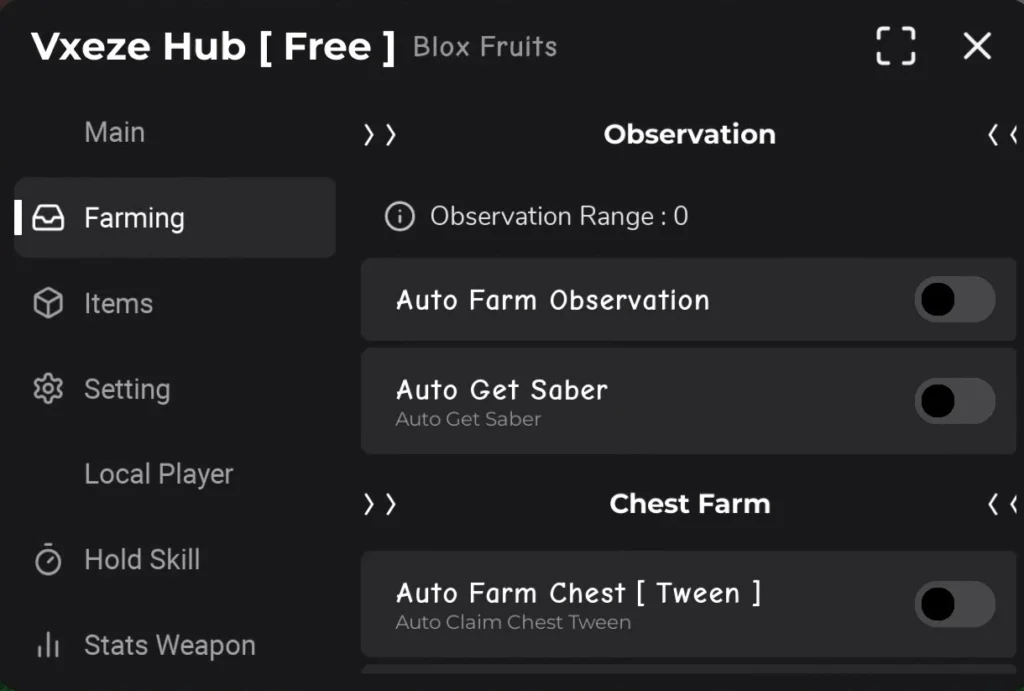Viewport: 1024px width, 691px height.
Task: Select the Stats Weapon menu label
Action: (169, 645)
